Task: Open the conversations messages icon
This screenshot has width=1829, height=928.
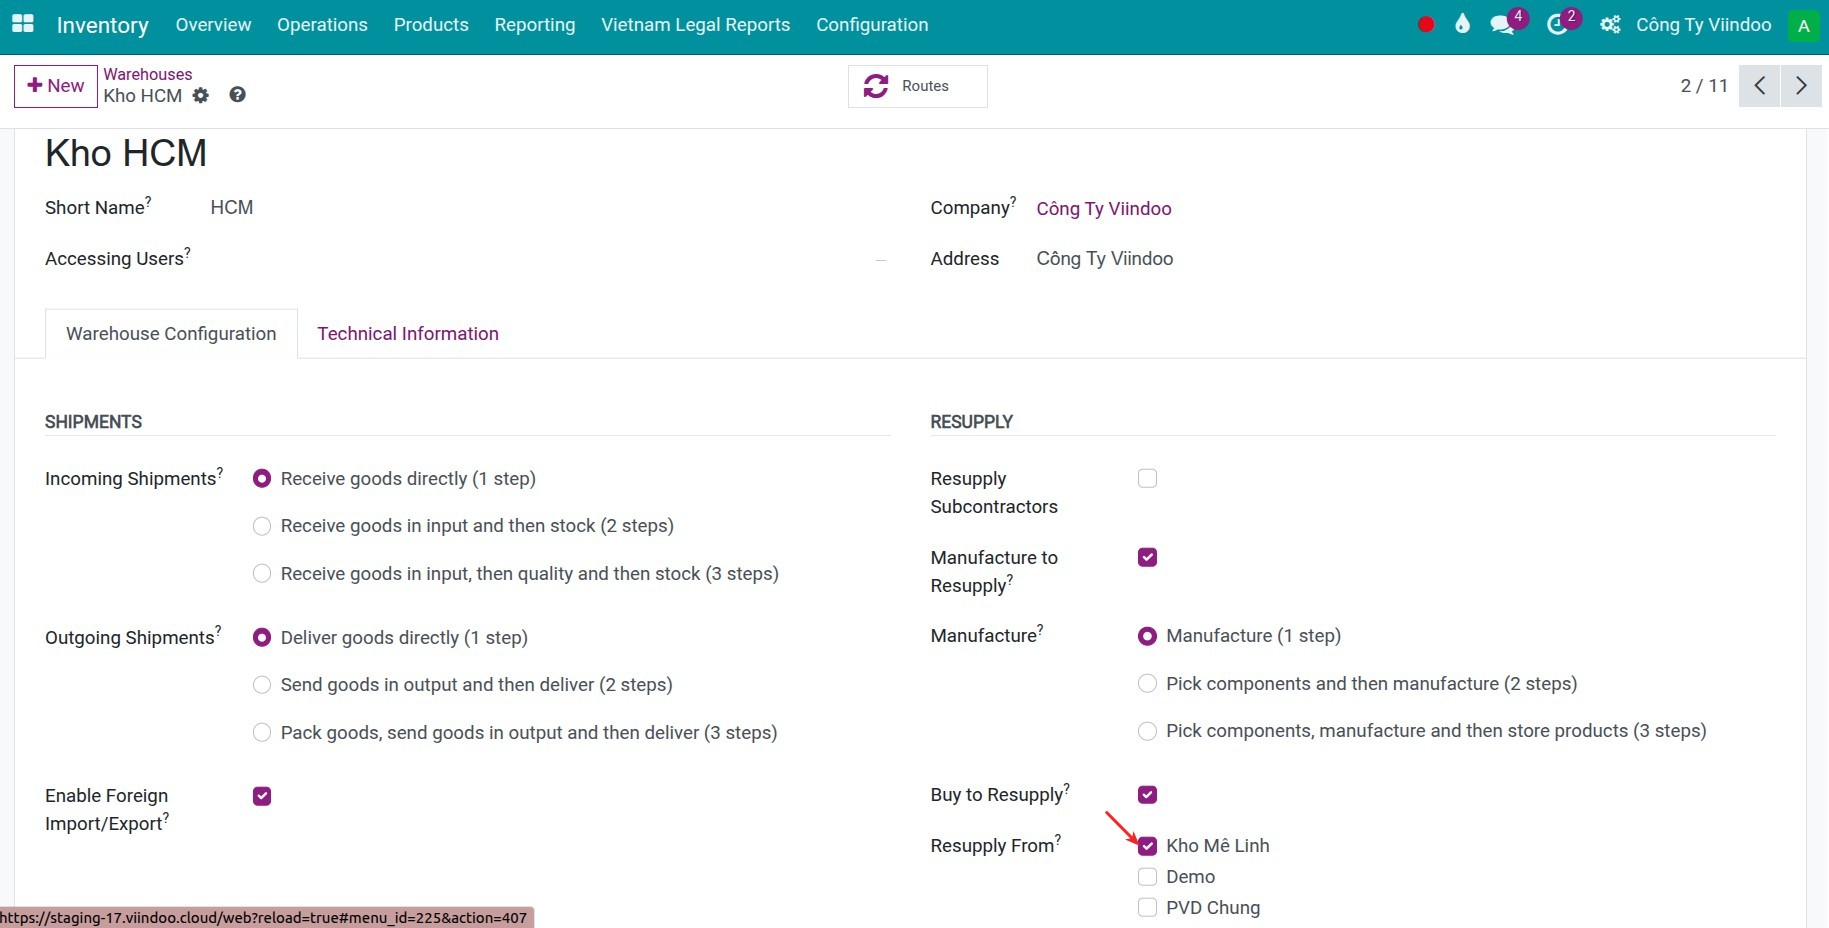Action: tap(1503, 25)
